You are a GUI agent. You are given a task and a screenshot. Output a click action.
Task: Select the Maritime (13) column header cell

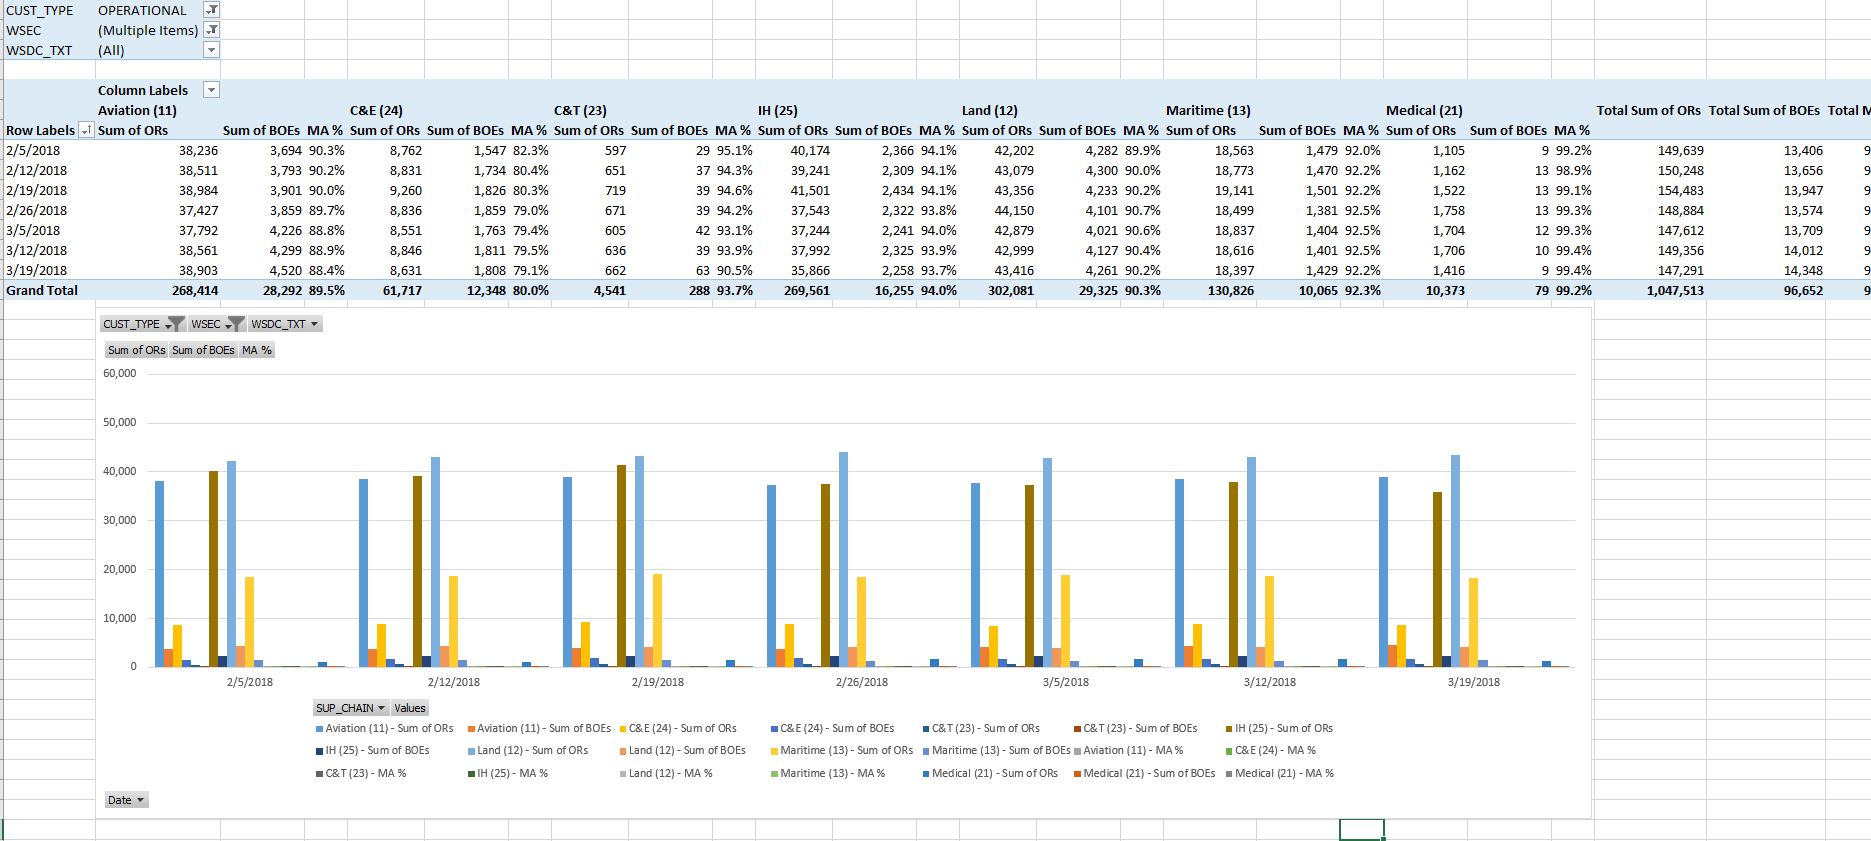tap(1208, 110)
